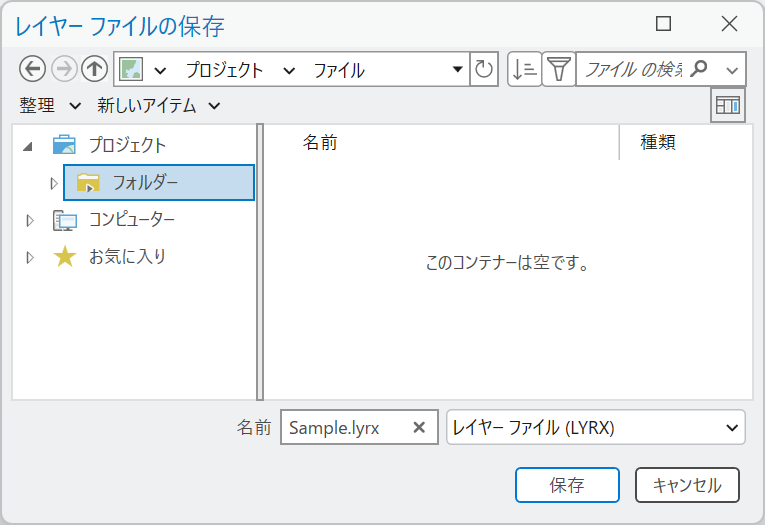
Task: Open the filter options funnel
Action: click(x=558, y=69)
